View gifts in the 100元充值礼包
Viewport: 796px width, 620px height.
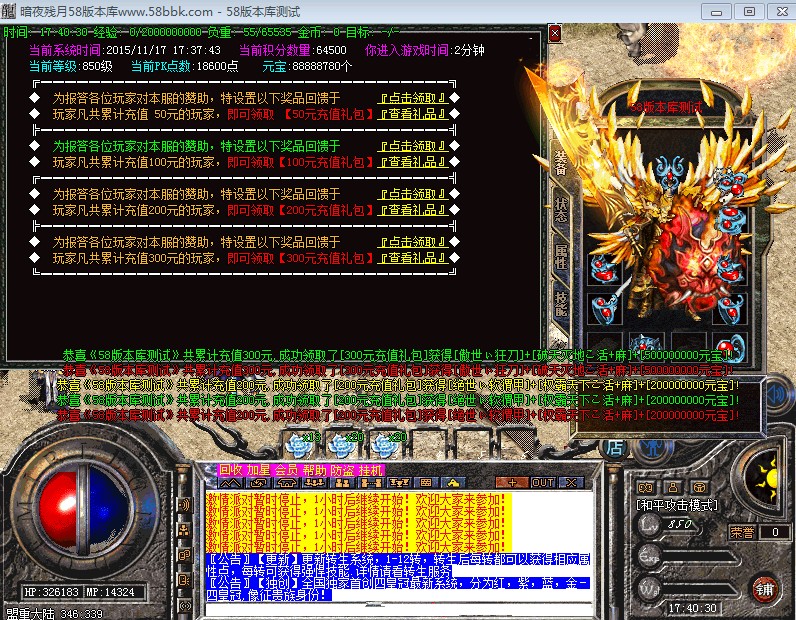413,162
